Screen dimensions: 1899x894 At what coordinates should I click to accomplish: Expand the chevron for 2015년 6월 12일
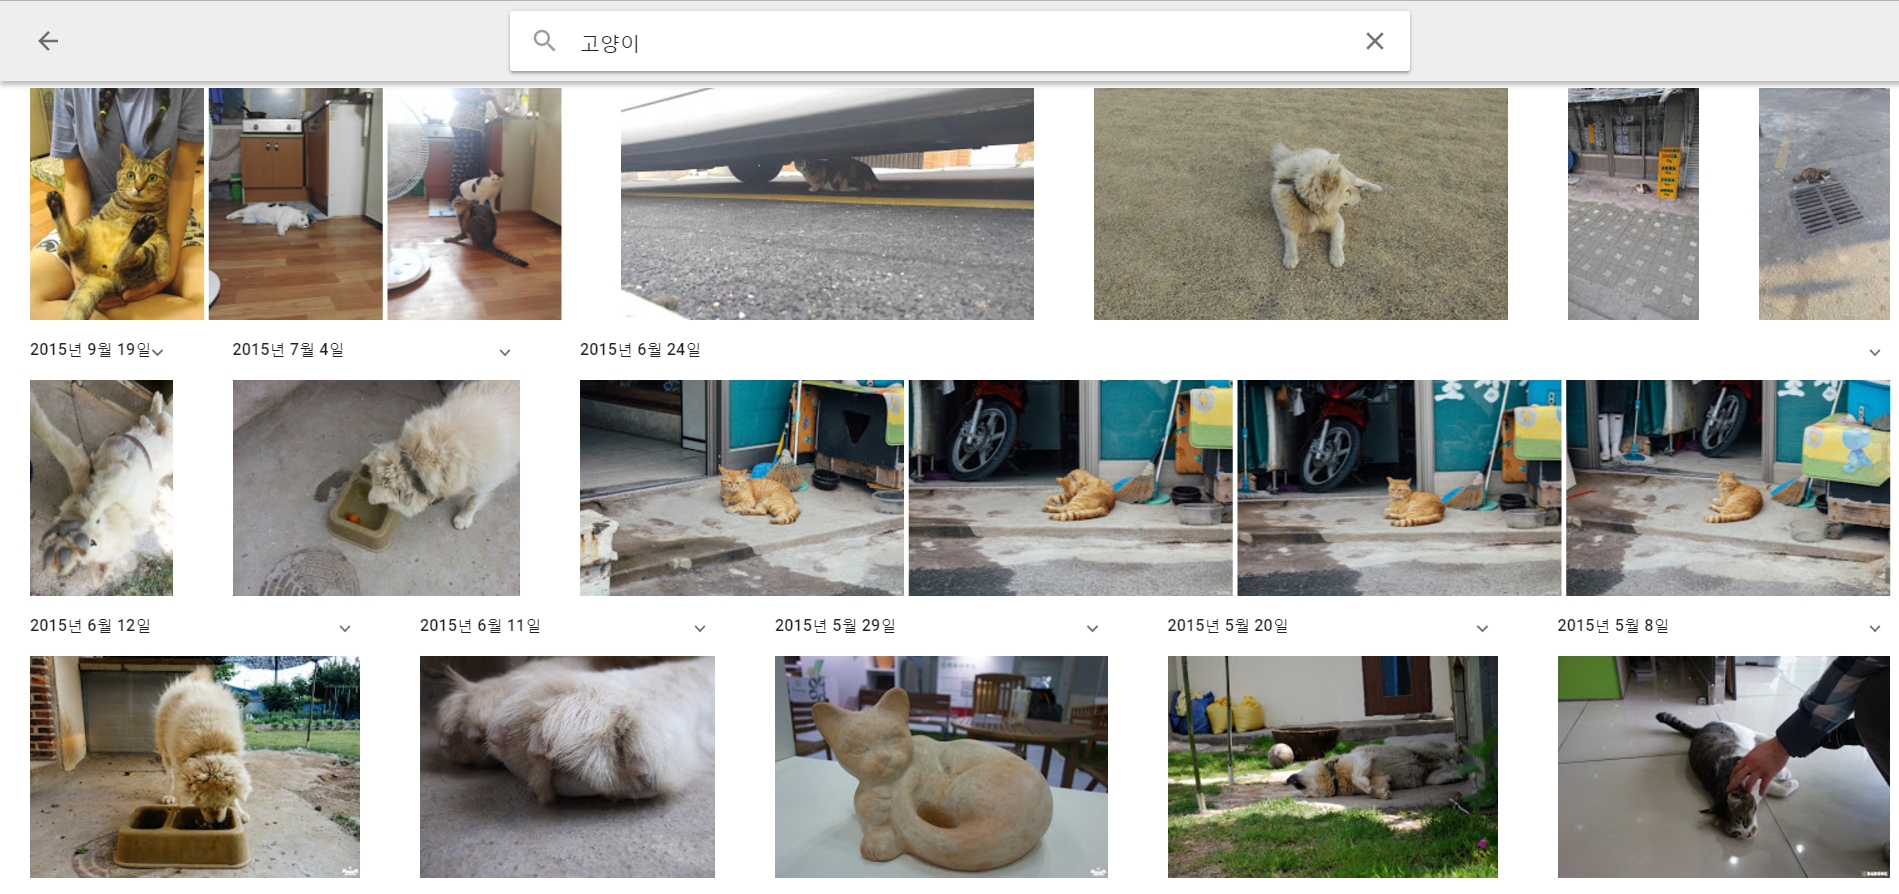coord(345,628)
